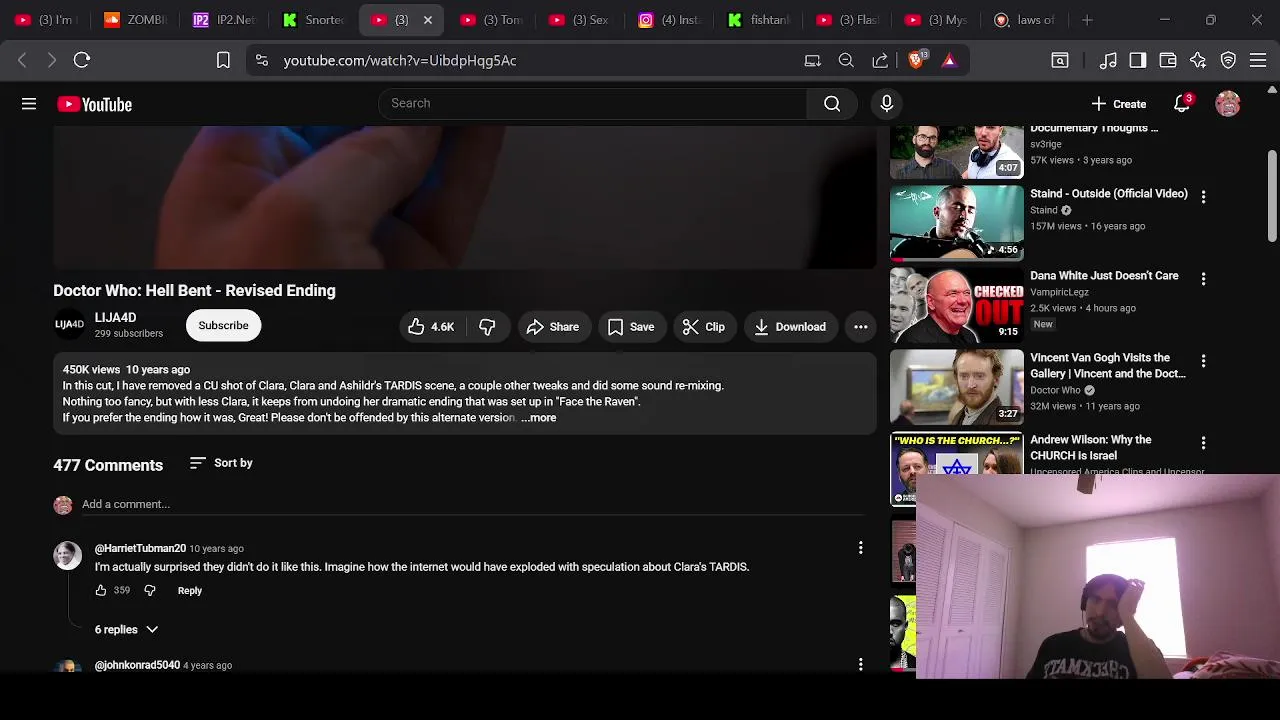The width and height of the screenshot is (1280, 720).
Task: Share this page via address bar icon
Action: 880,60
